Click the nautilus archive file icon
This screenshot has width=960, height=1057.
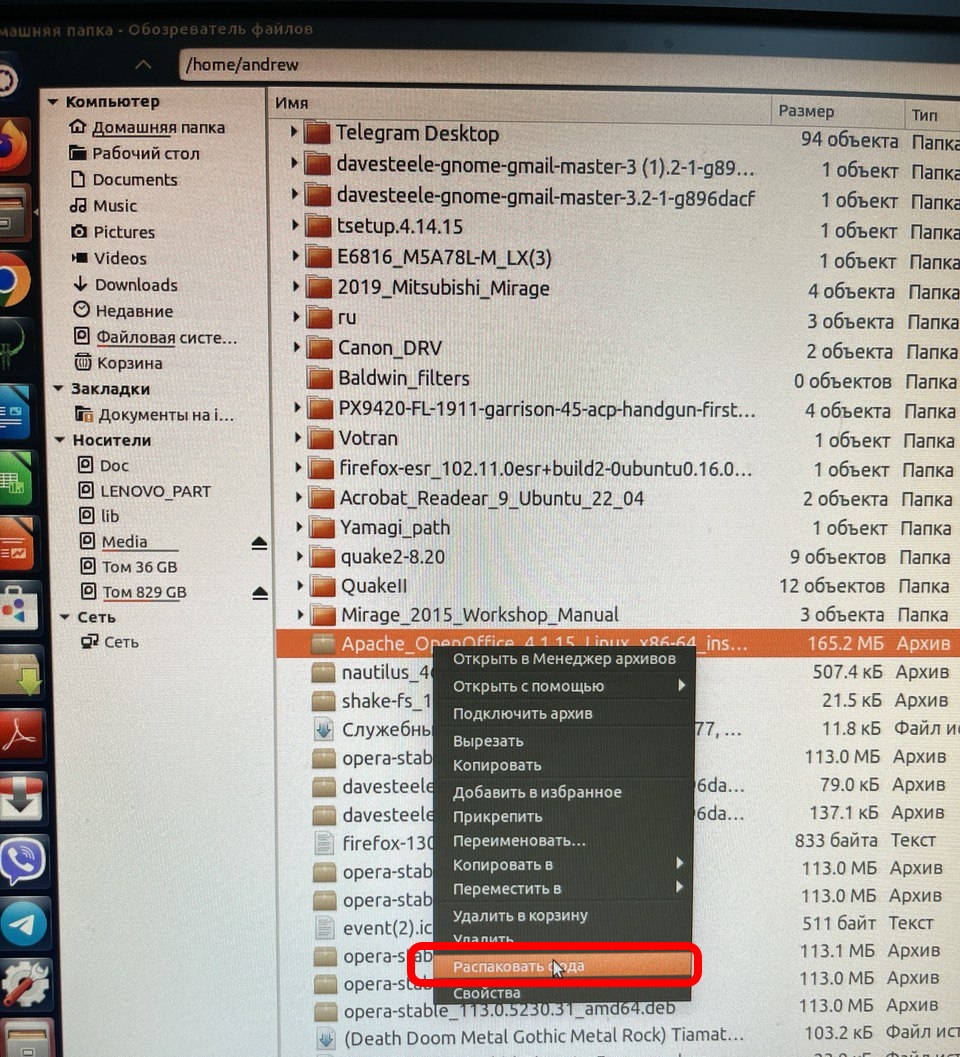pyautogui.click(x=324, y=672)
